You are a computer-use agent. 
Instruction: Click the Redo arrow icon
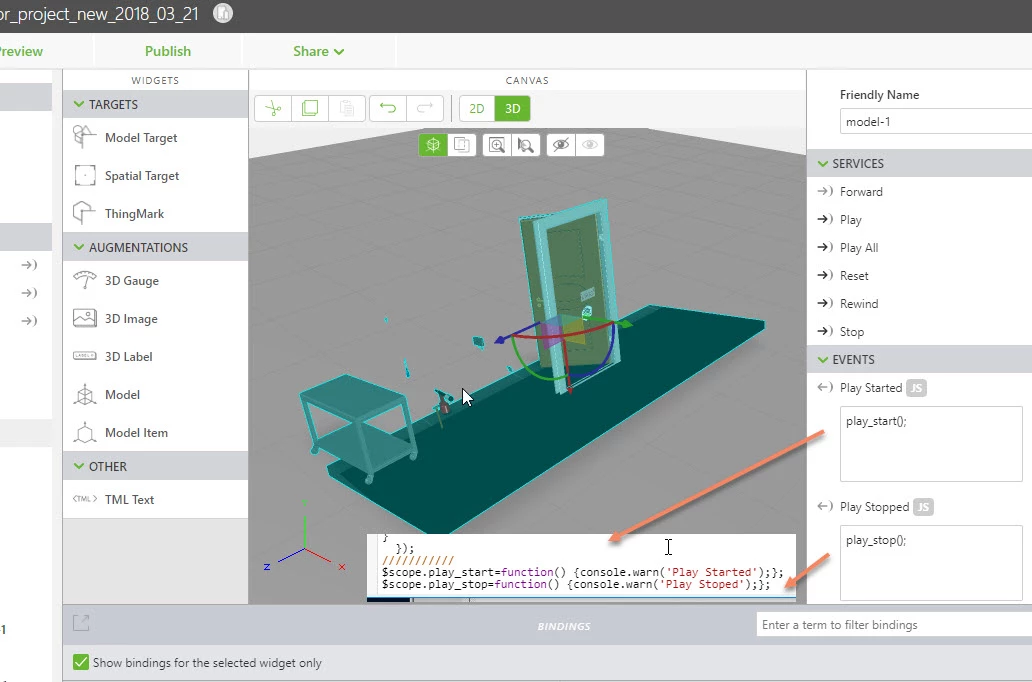(425, 109)
